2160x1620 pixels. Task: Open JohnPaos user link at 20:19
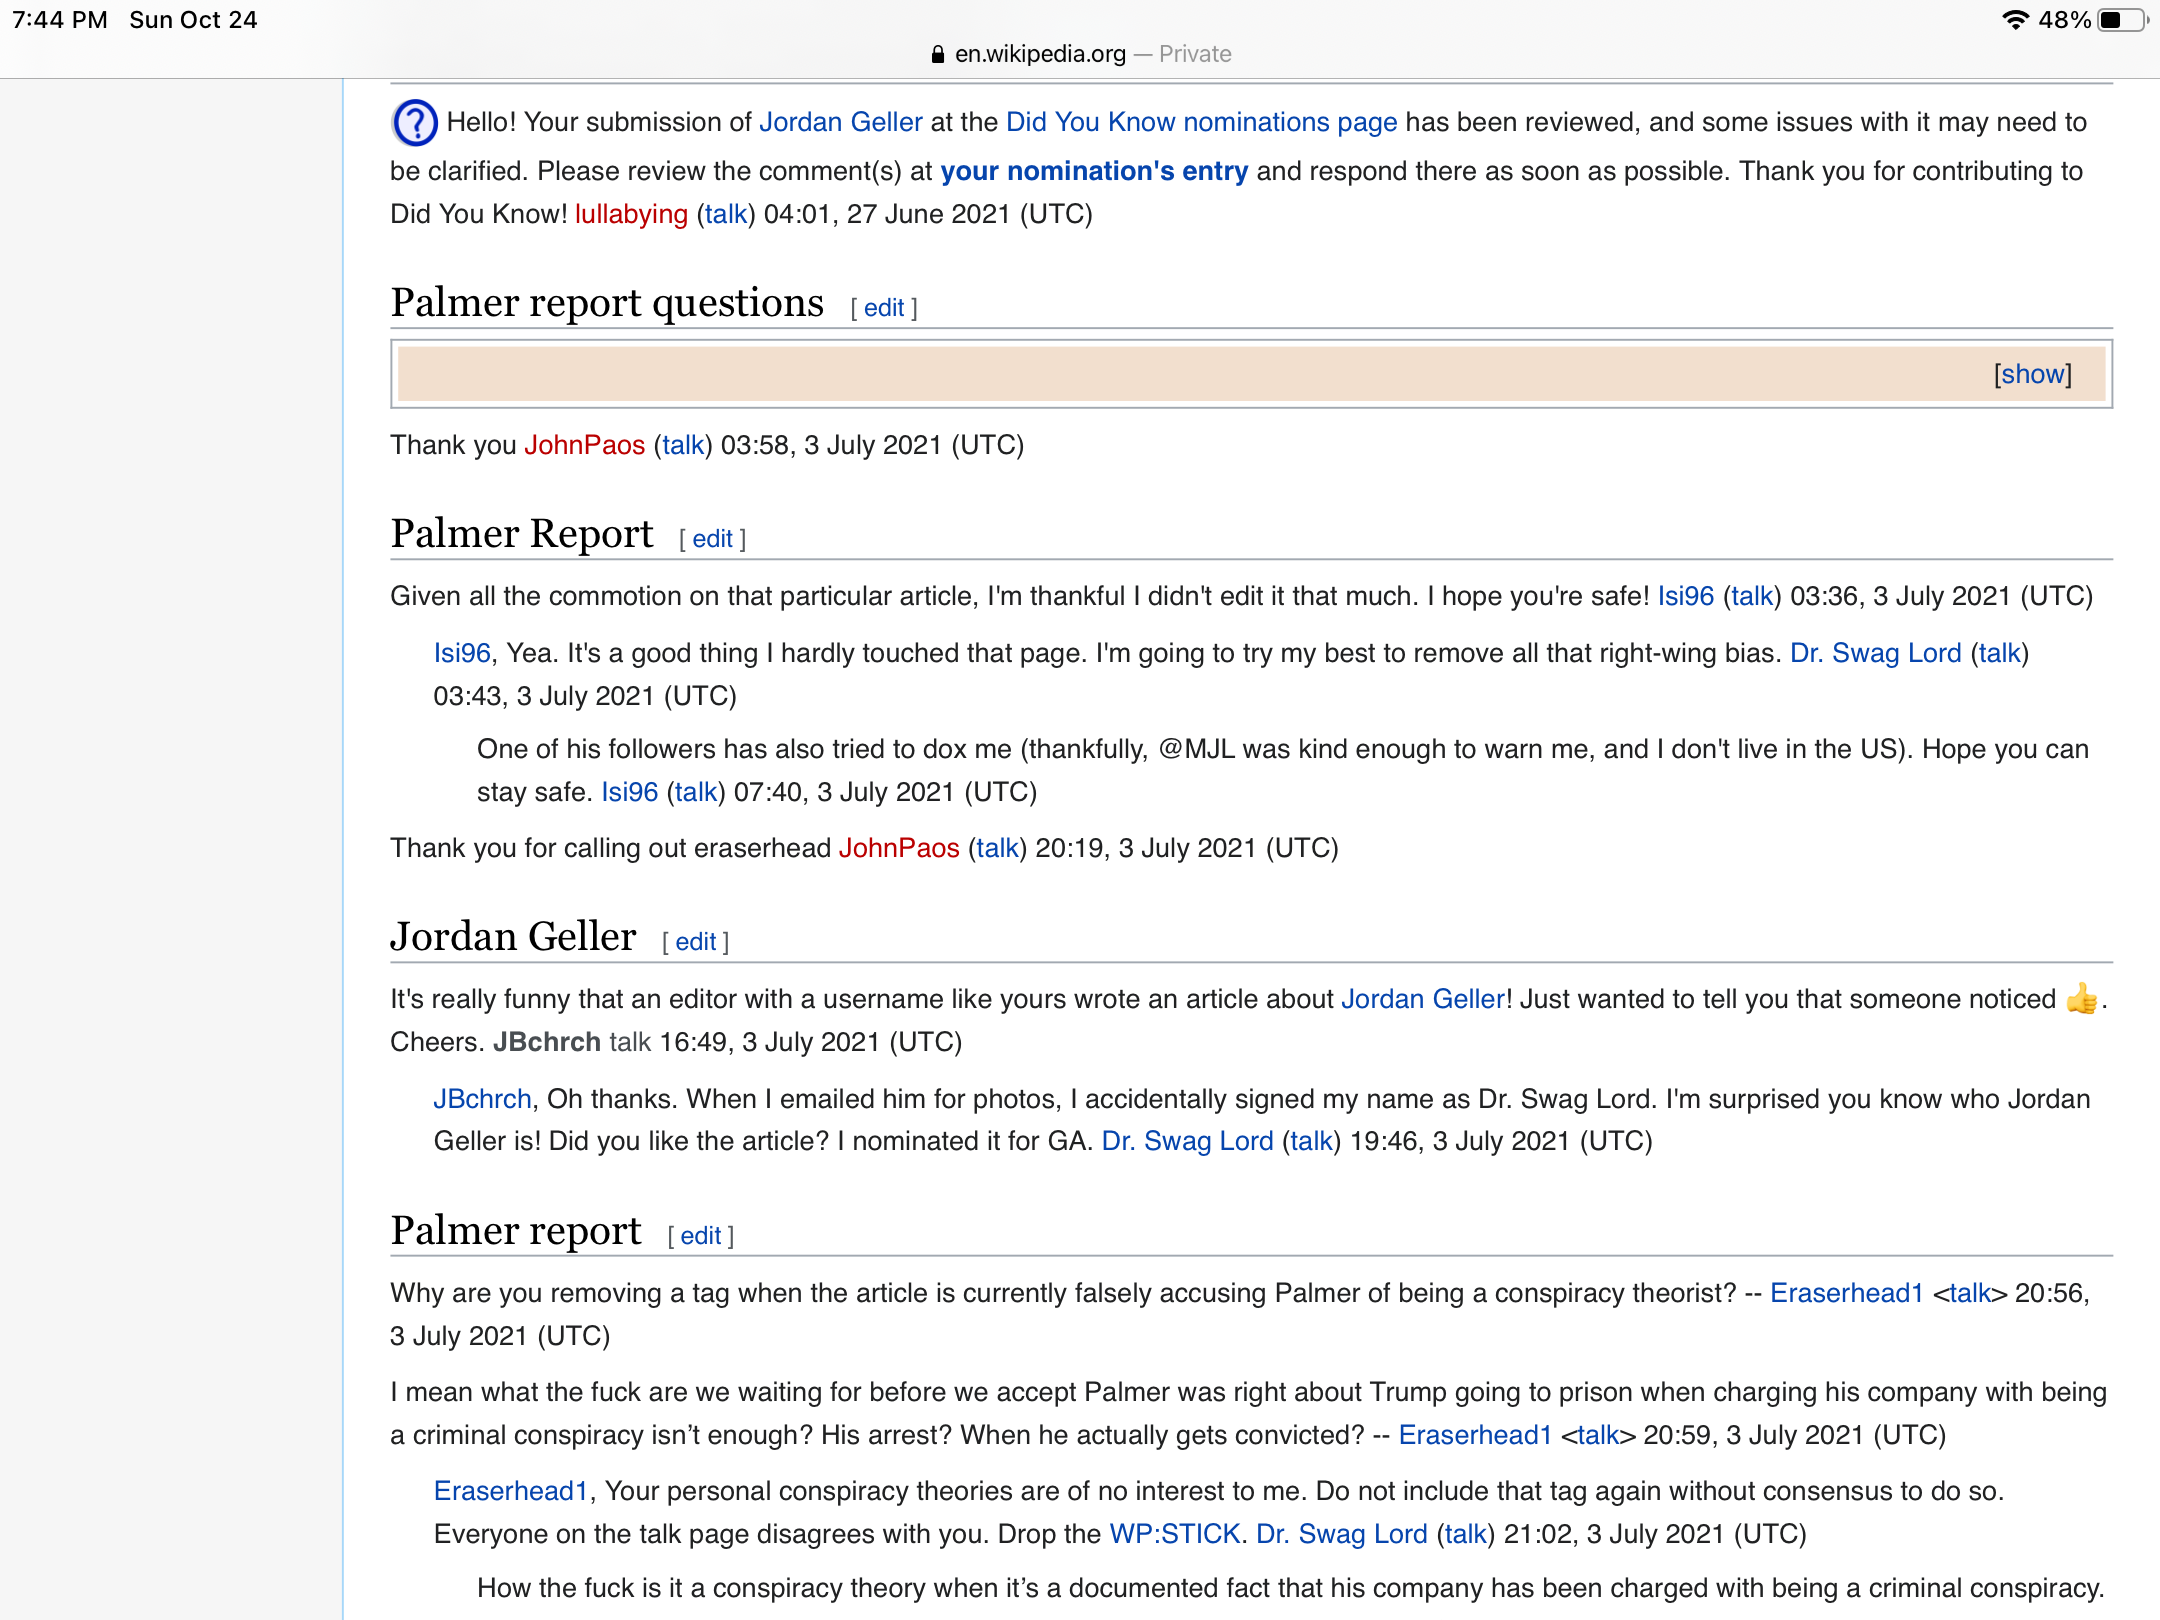[x=899, y=848]
